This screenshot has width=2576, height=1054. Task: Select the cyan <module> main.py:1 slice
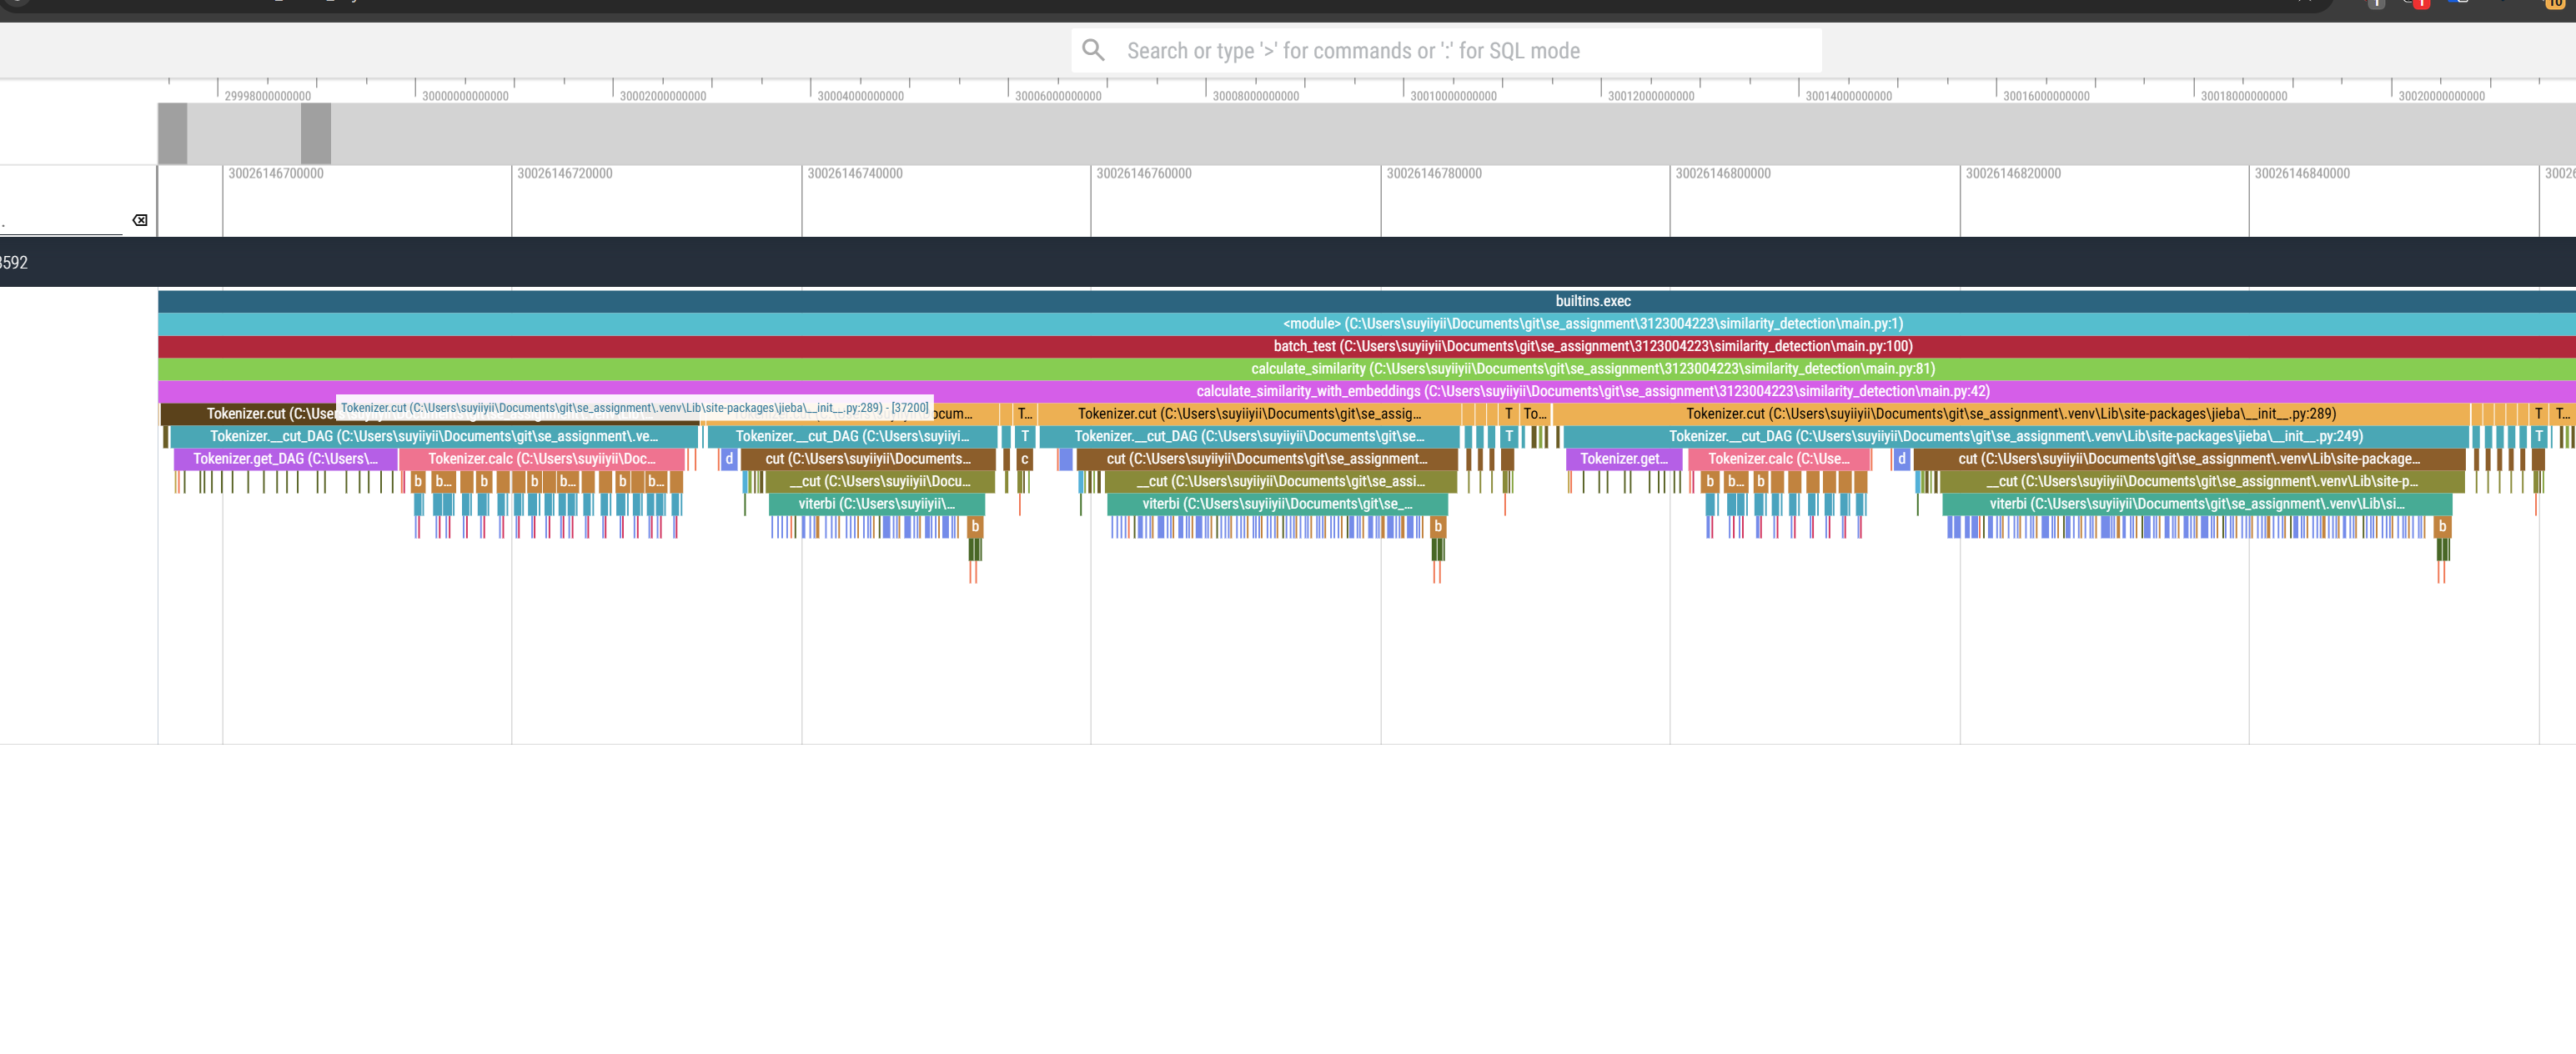click(x=1592, y=324)
